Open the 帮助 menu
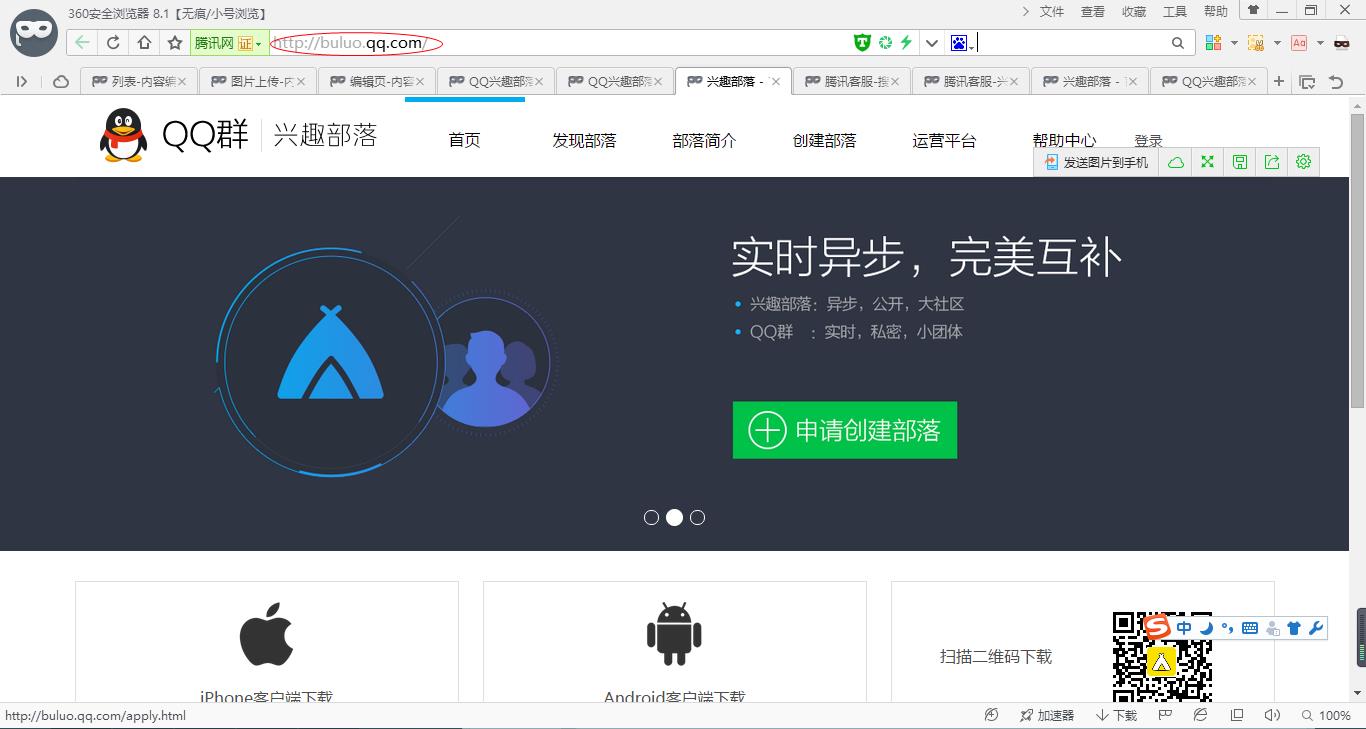 click(1216, 12)
